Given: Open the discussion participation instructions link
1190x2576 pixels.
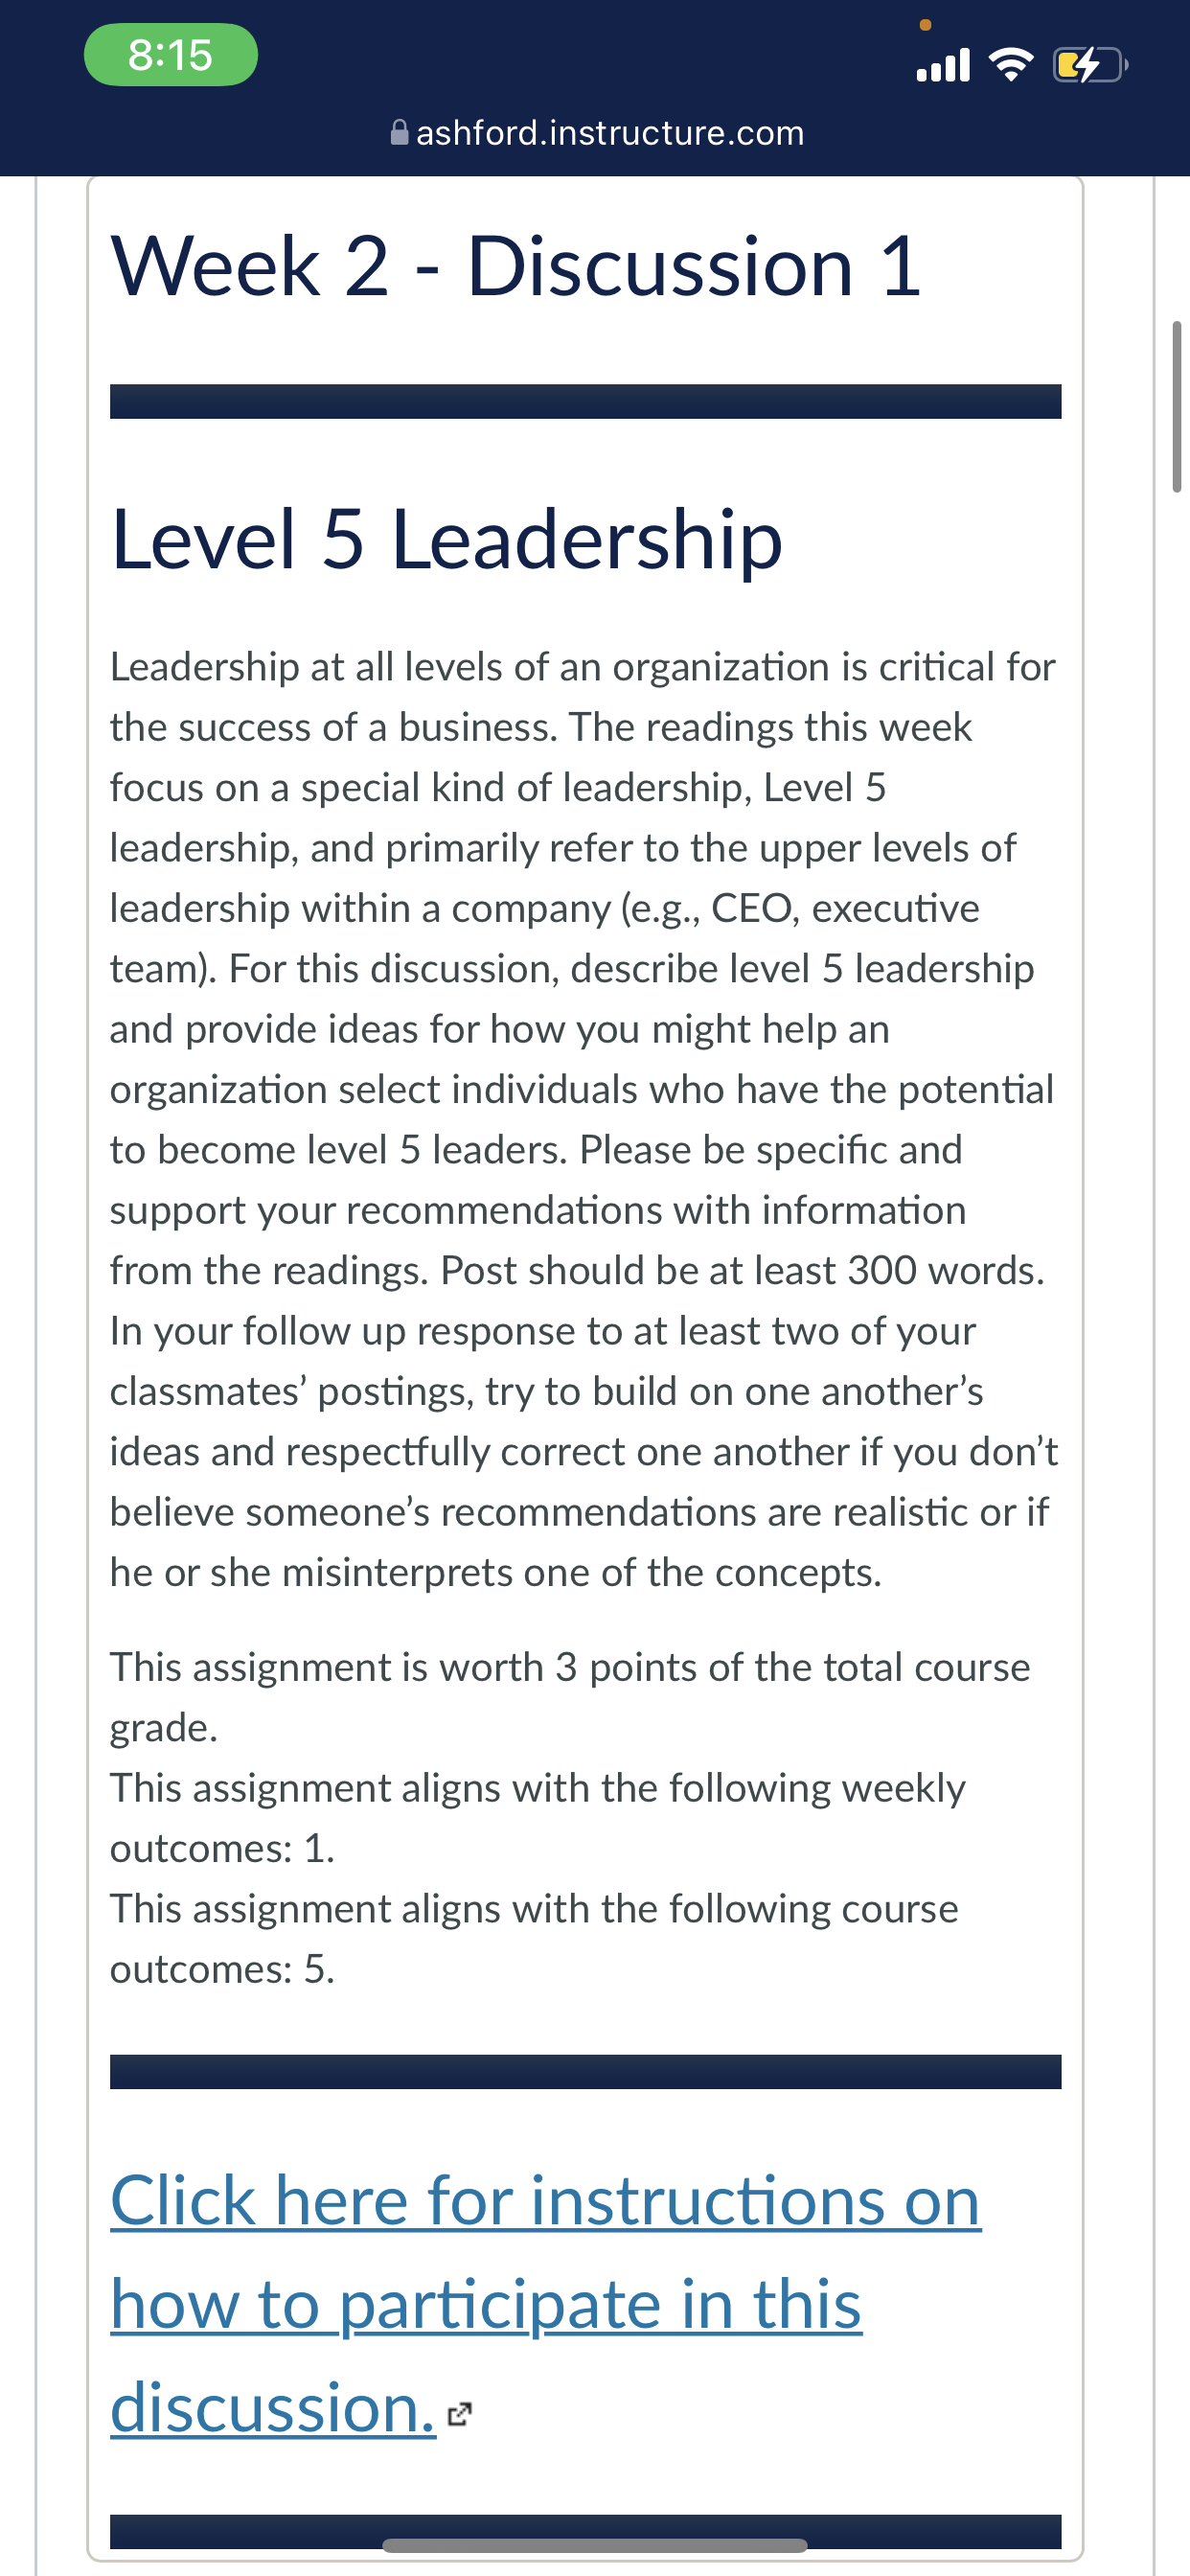Looking at the screenshot, I should (546, 2304).
